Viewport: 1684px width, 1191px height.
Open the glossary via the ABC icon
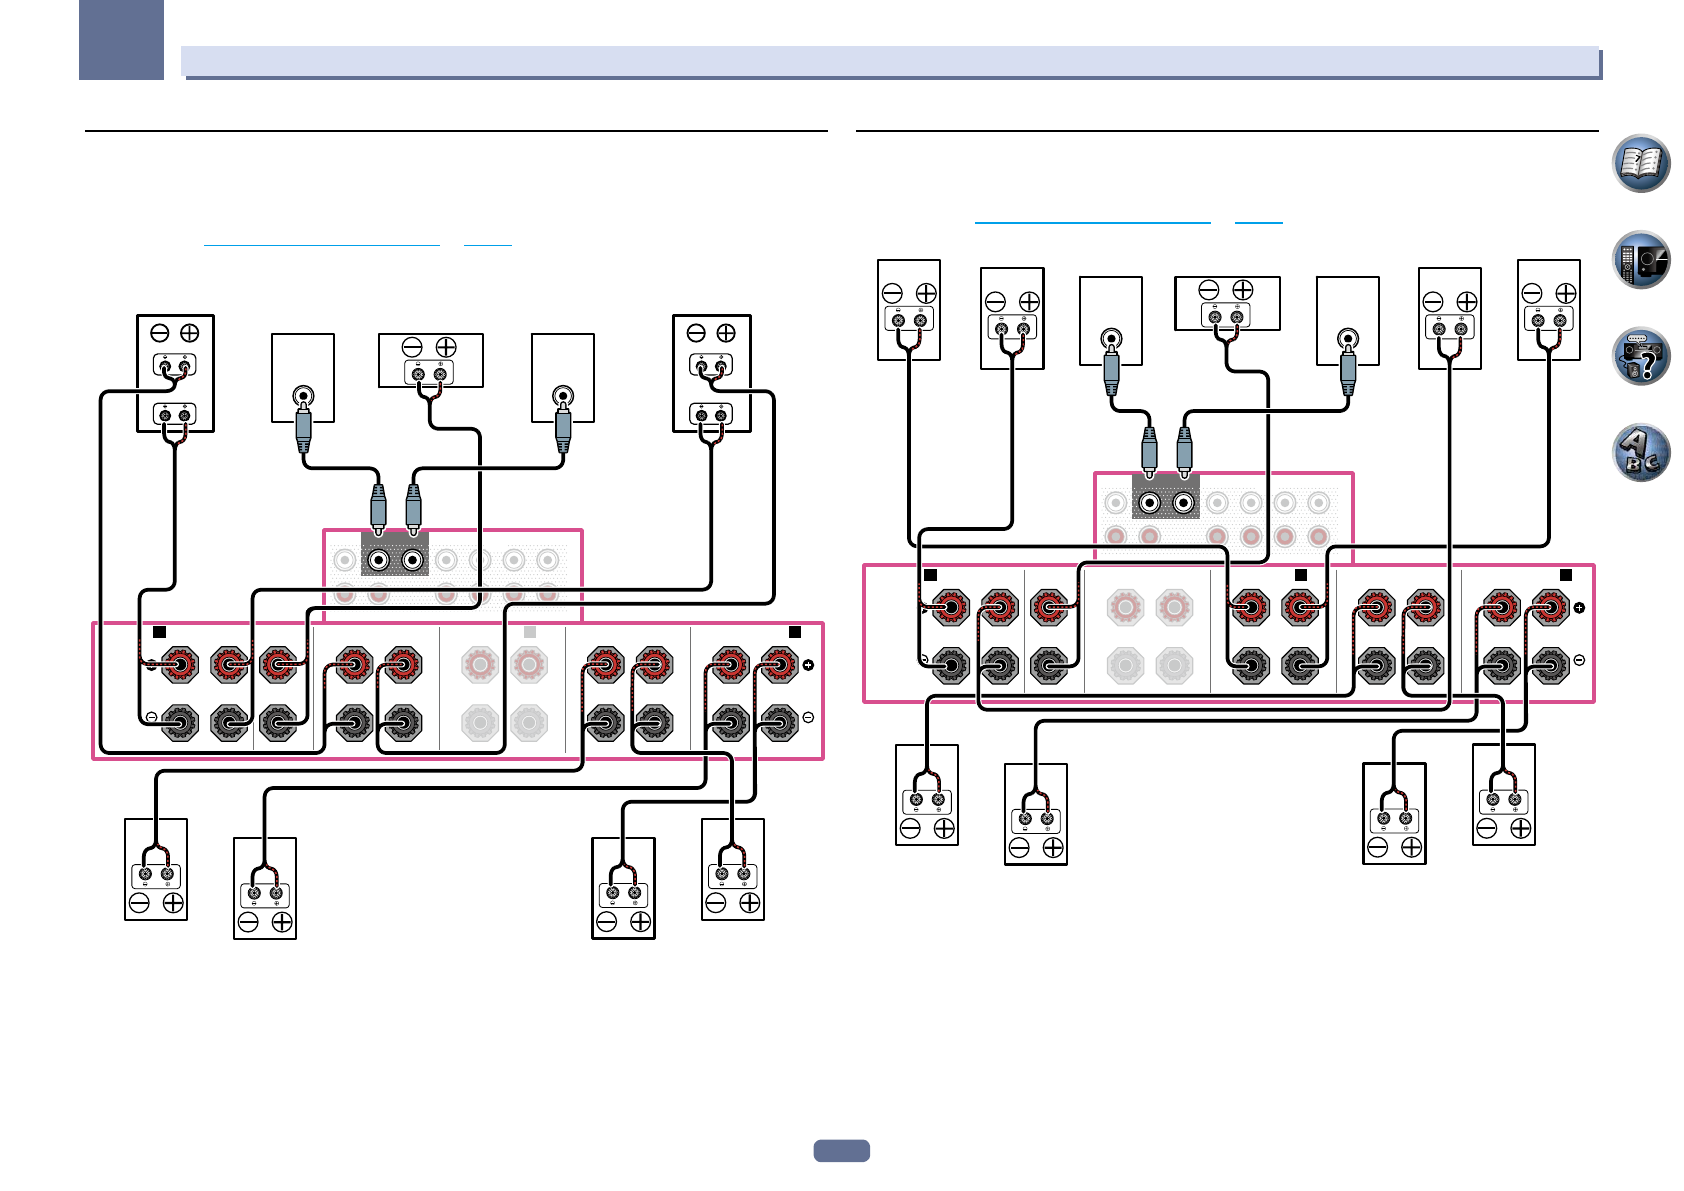pos(1641,453)
